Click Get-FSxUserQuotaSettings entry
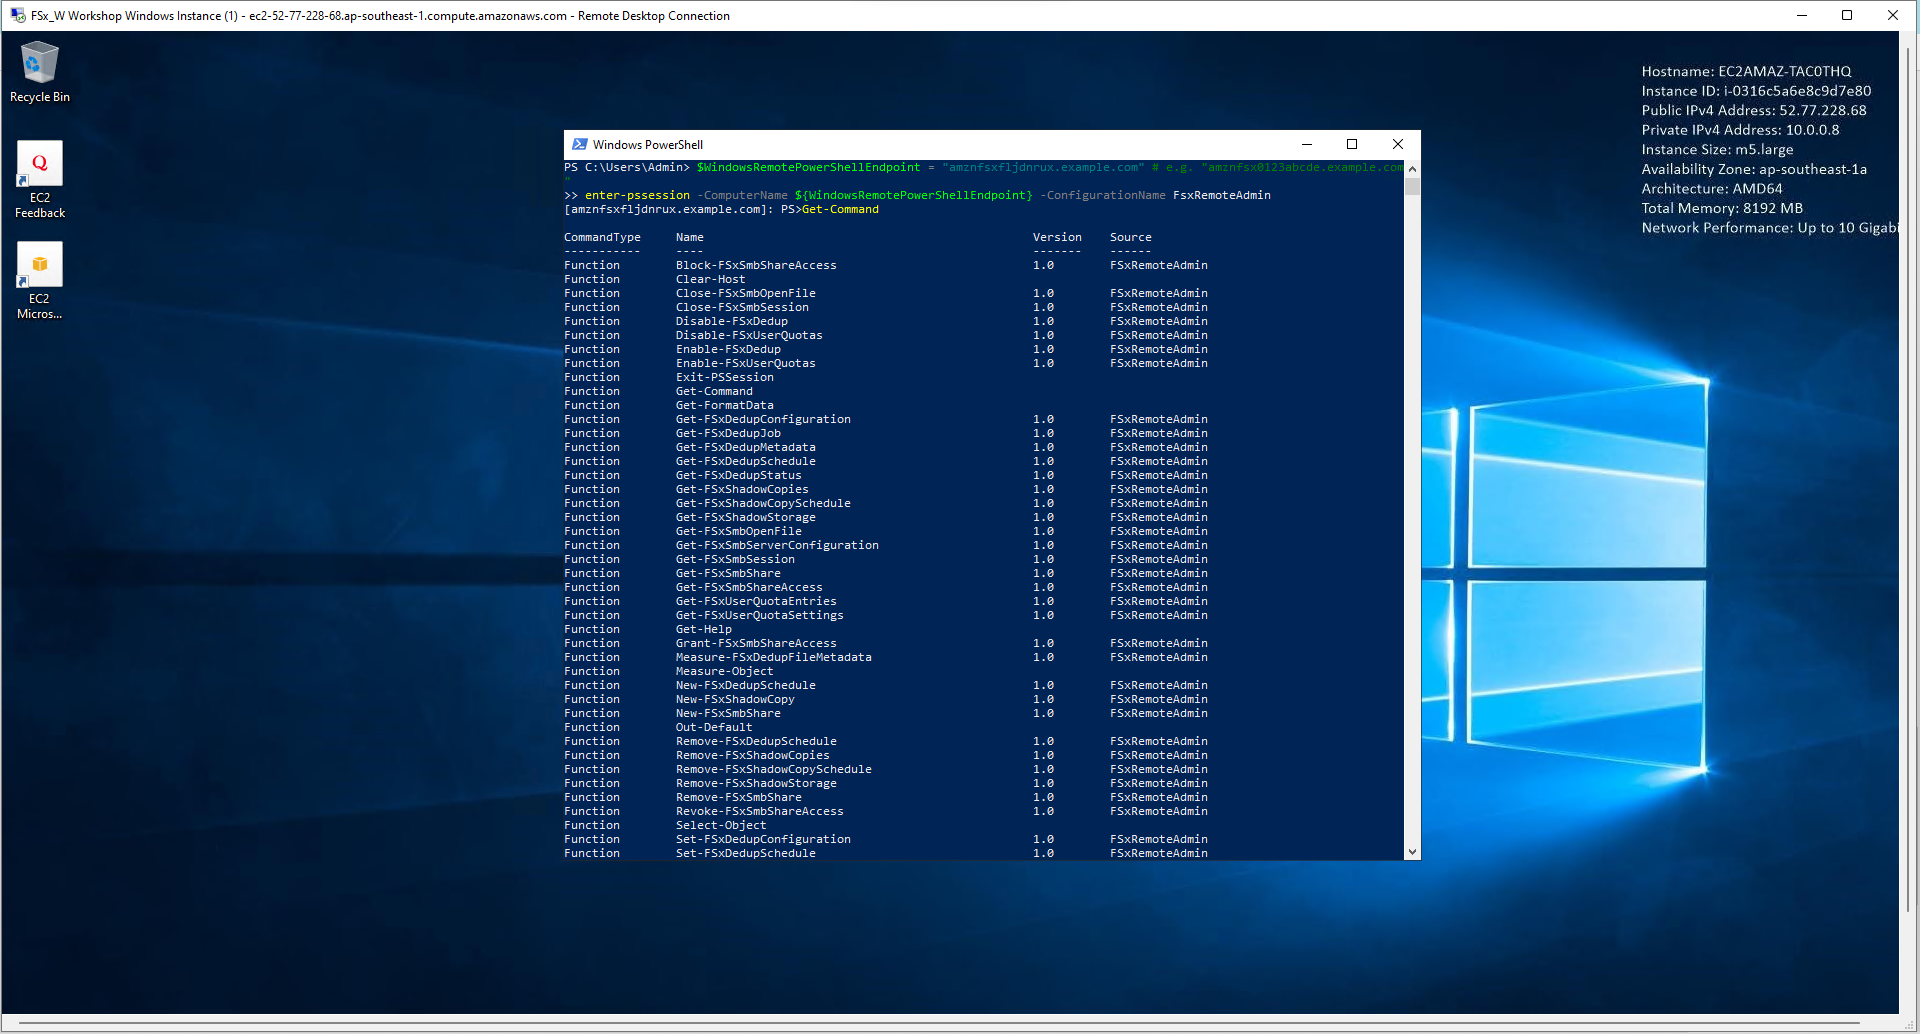This screenshot has width=1920, height=1034. click(760, 615)
